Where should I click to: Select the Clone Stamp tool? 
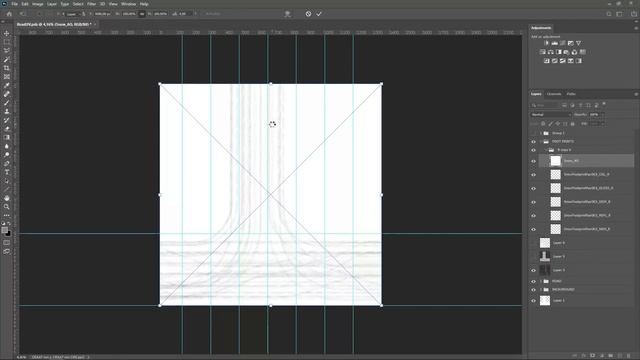(7, 111)
